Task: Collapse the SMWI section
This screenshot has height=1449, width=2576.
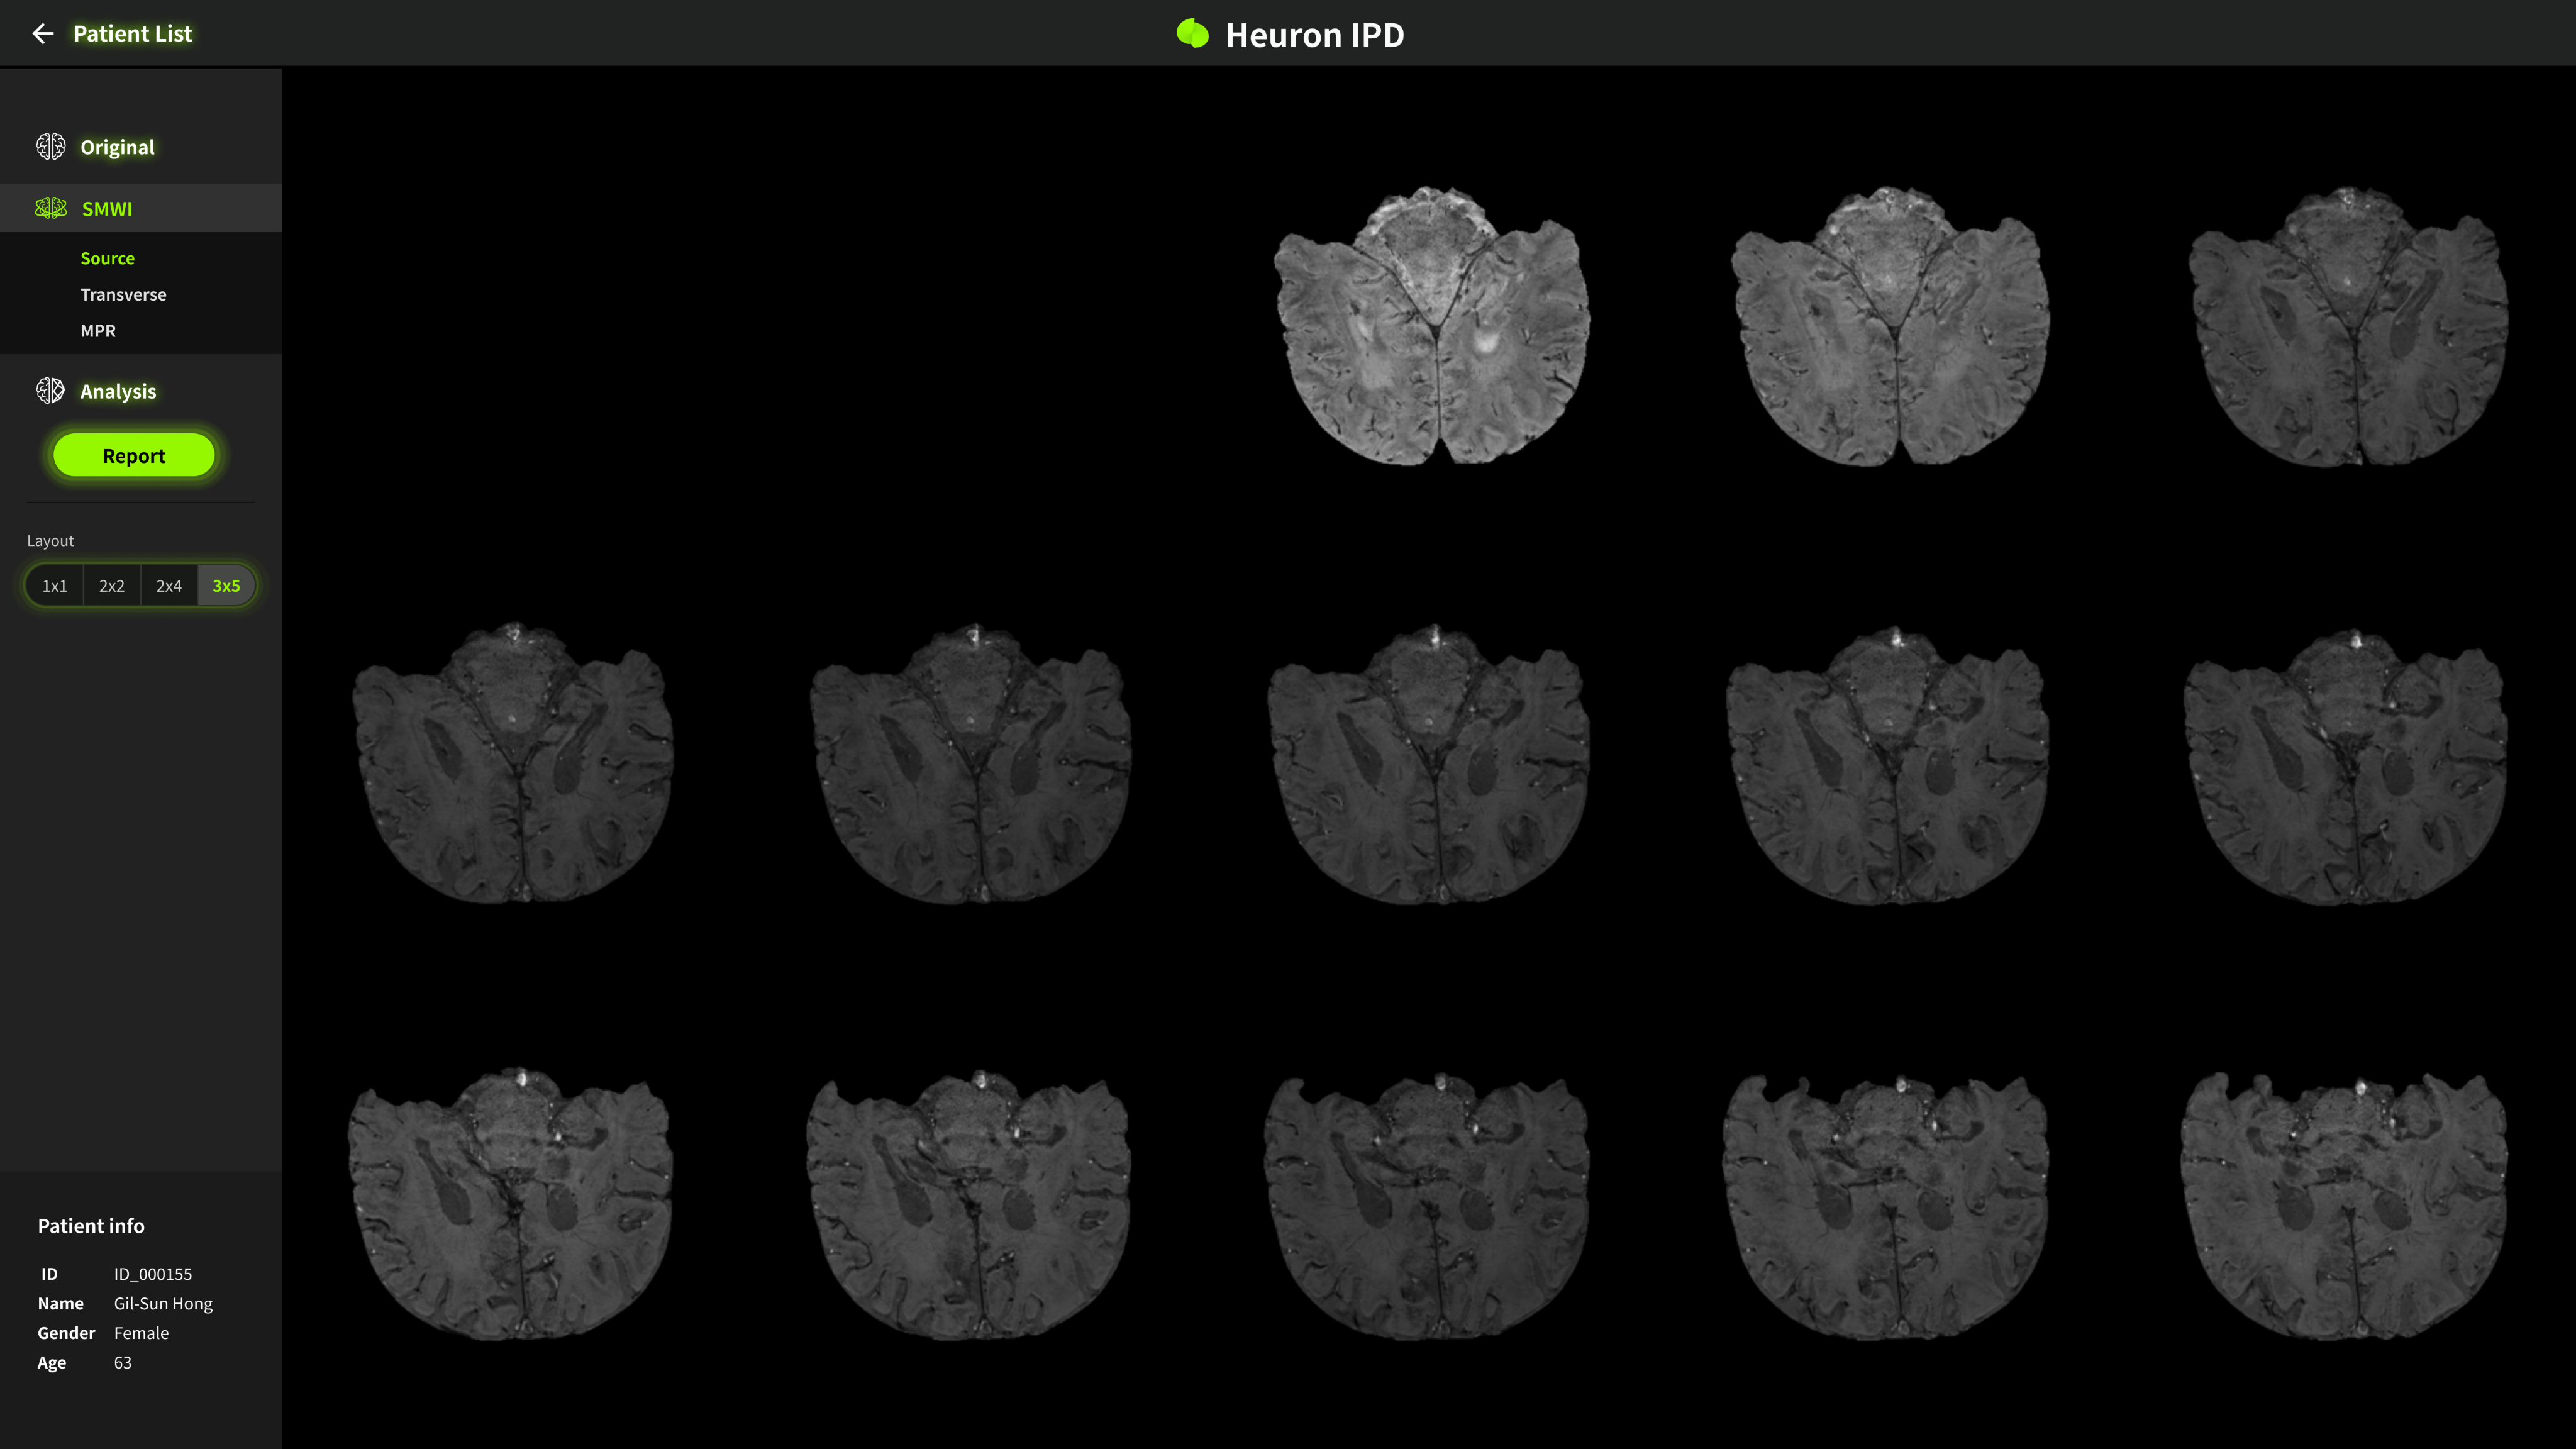Action: click(x=107, y=209)
